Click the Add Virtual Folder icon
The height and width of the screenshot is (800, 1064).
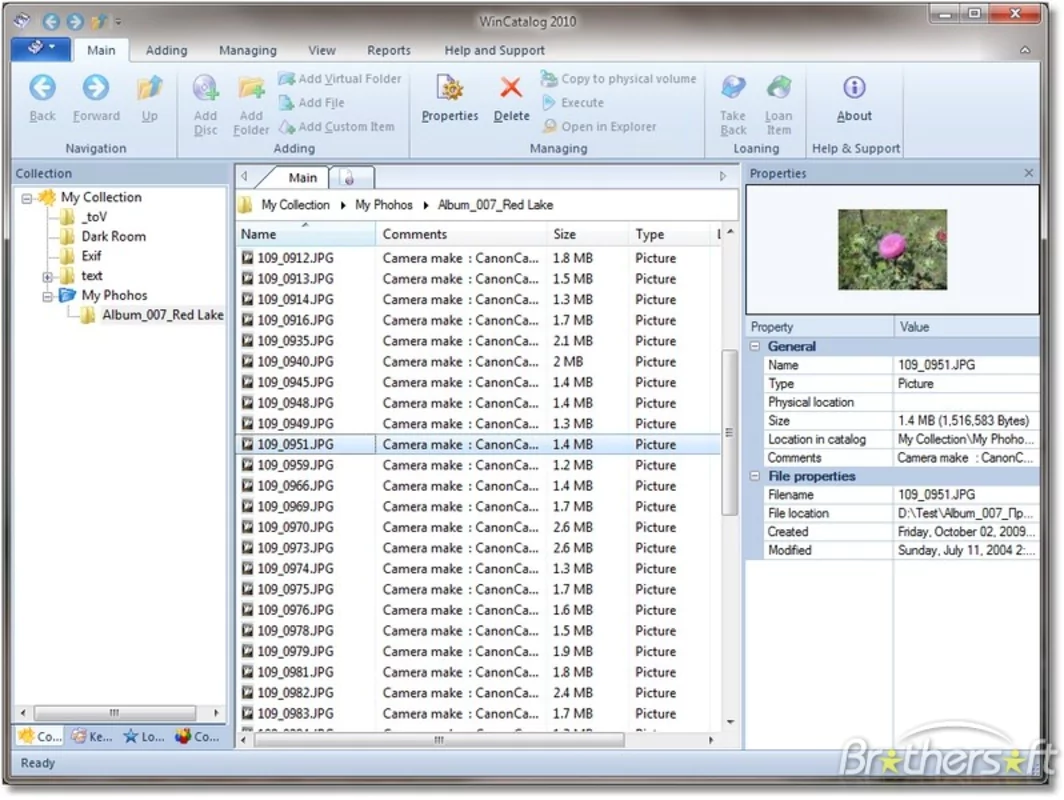288,78
